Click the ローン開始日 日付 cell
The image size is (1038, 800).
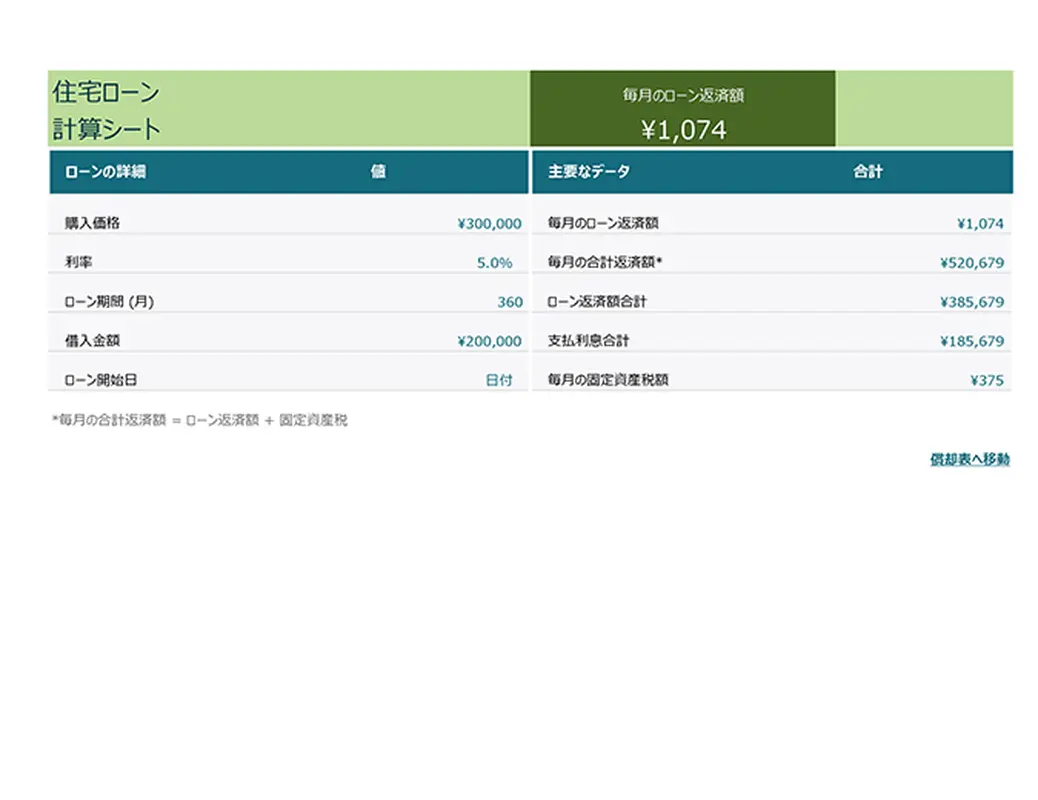[499, 380]
